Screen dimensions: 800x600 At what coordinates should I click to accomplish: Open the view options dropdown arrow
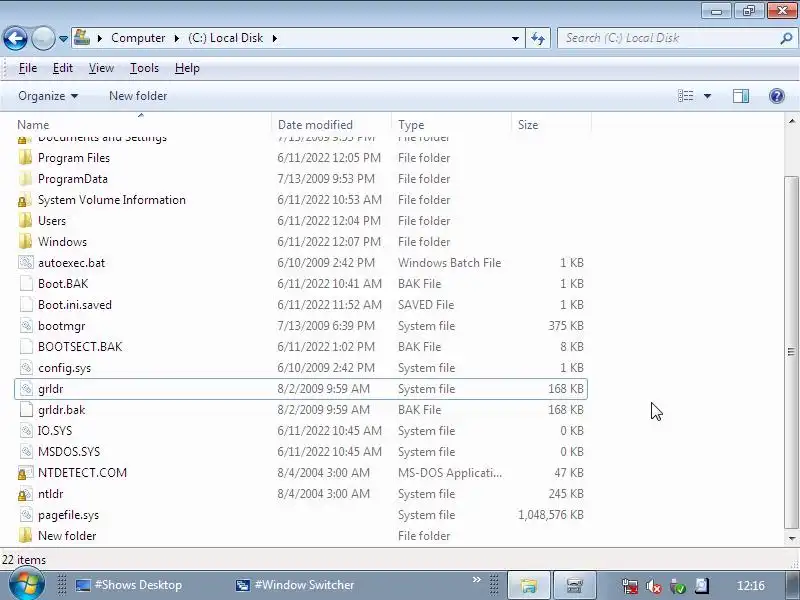[707, 96]
